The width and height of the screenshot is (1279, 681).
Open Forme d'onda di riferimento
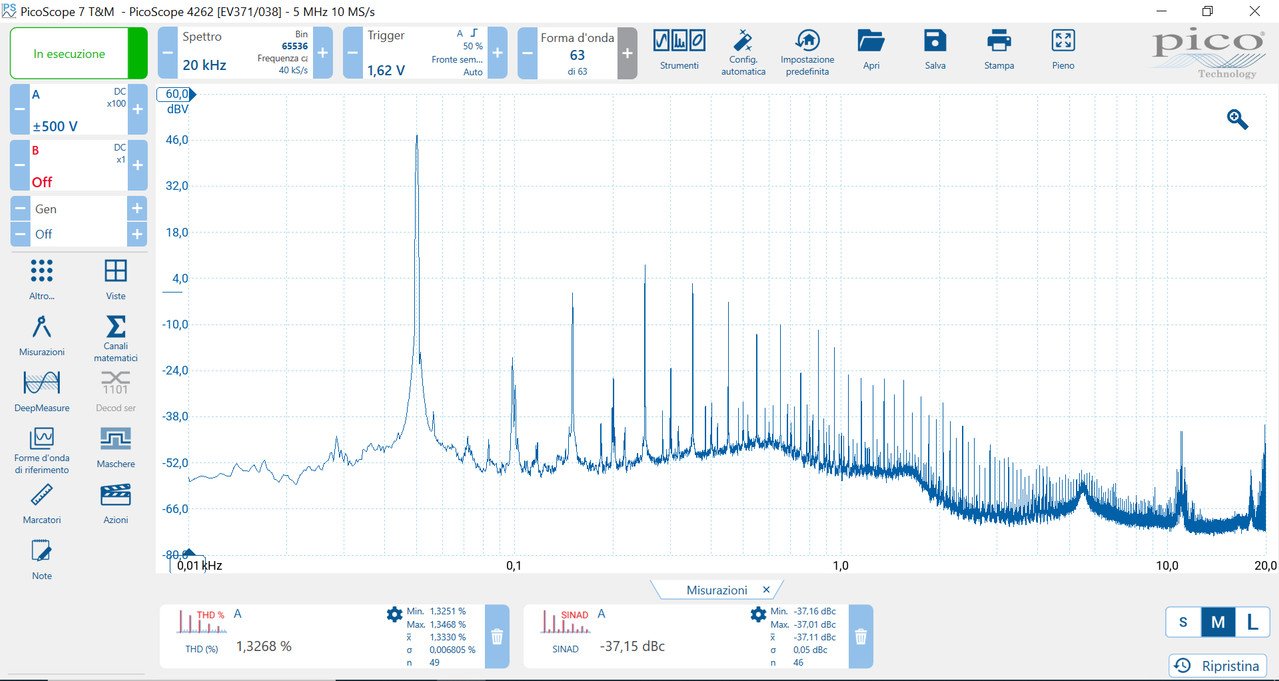pos(41,450)
